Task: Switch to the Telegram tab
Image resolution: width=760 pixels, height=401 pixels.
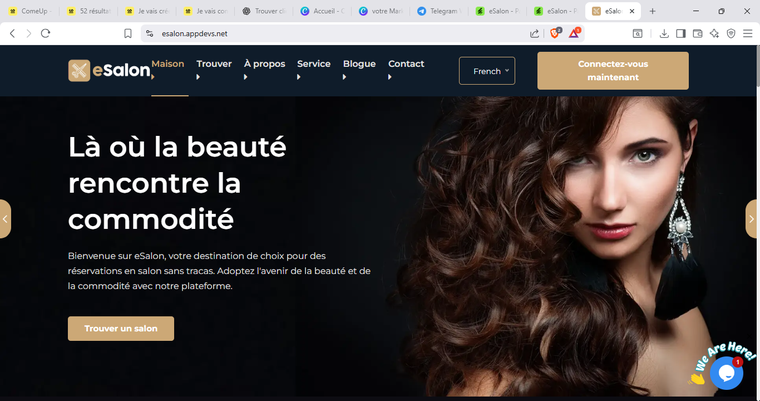Action: (x=439, y=11)
